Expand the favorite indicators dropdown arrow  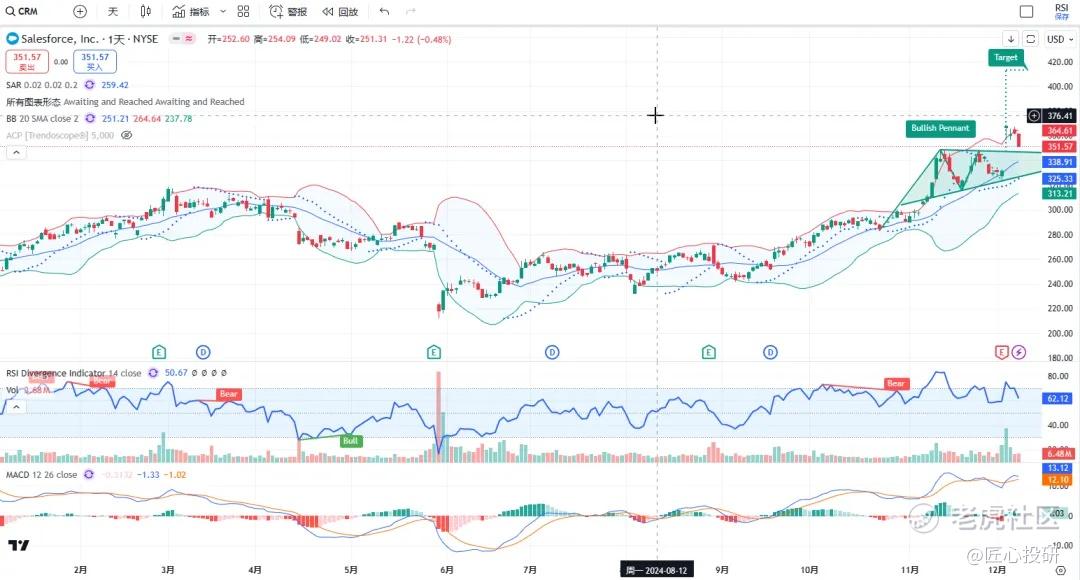point(223,11)
